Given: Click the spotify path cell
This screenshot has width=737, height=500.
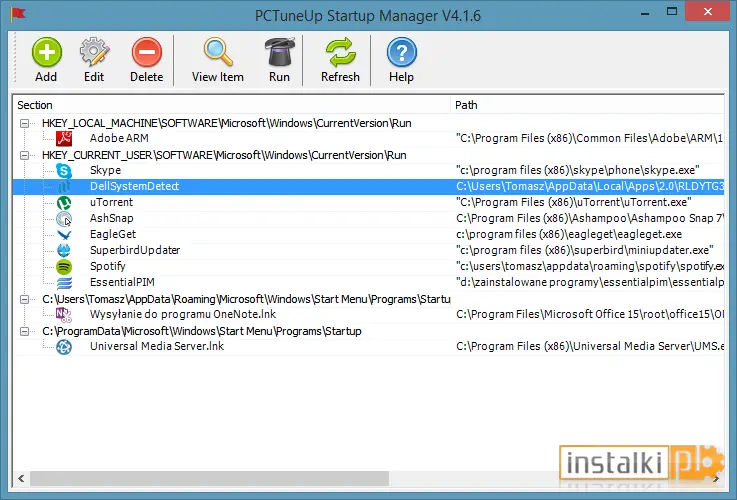Looking at the screenshot, I should [x=589, y=266].
